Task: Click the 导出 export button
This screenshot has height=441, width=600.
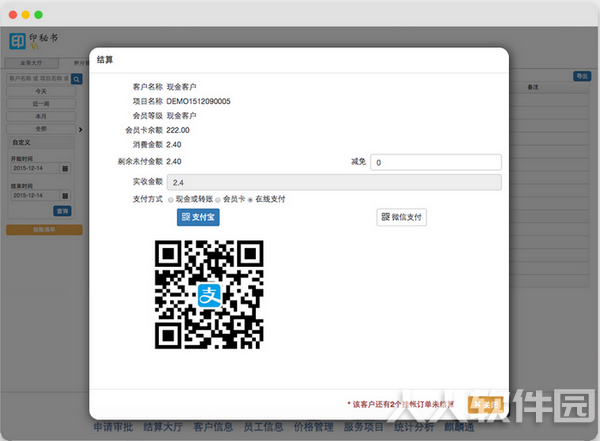Action: point(582,76)
